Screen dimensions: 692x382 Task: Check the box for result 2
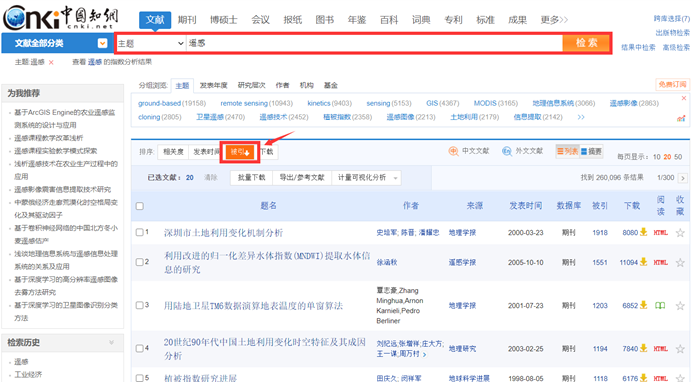coord(139,262)
